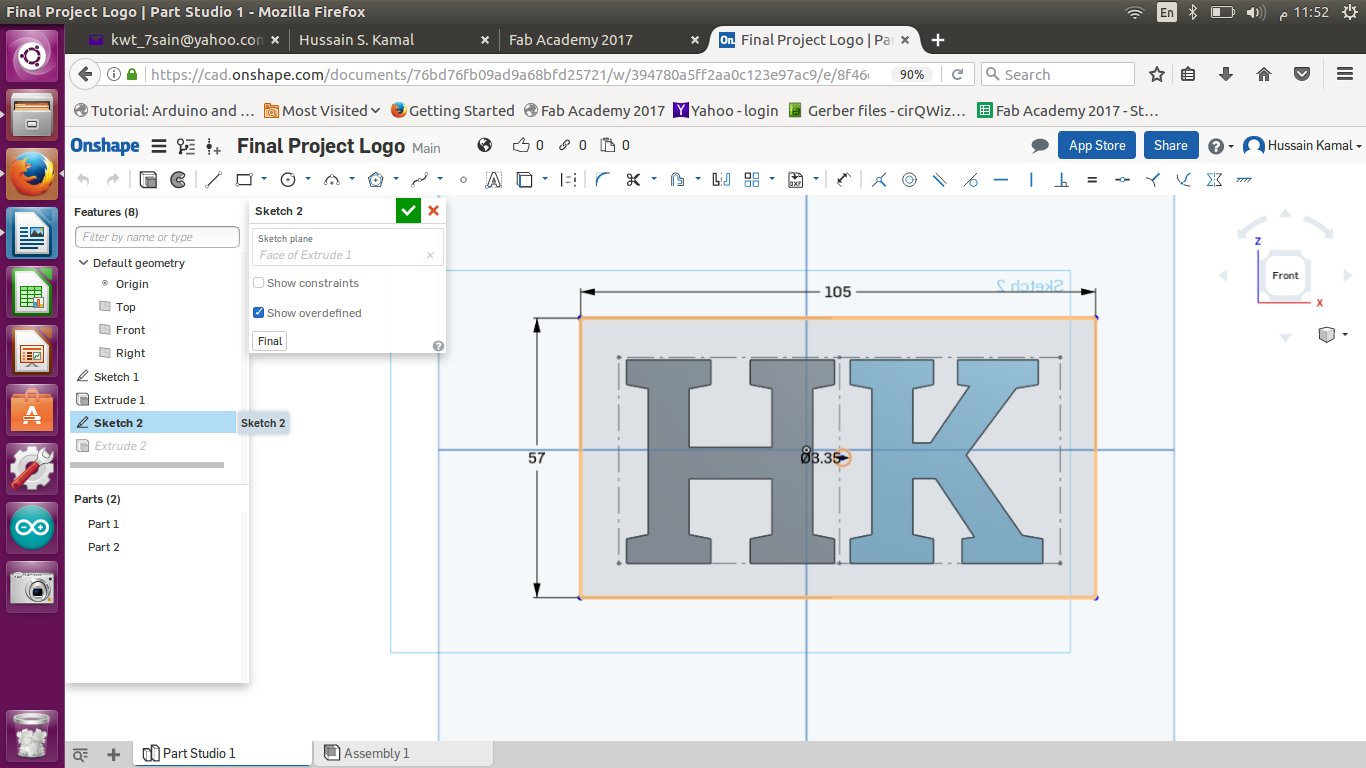Apply the Perpendicular constraint tool
This screenshot has height=768, width=1366.
1062,180
